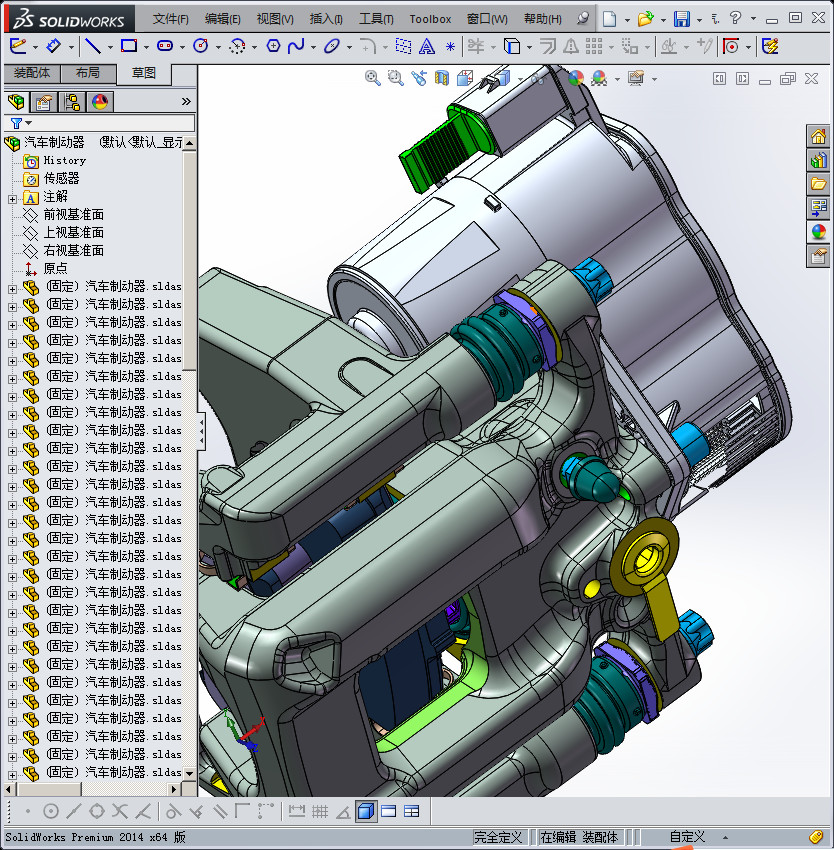
Task: Open the DisplayManager color wheel tab
Action: pos(99,101)
